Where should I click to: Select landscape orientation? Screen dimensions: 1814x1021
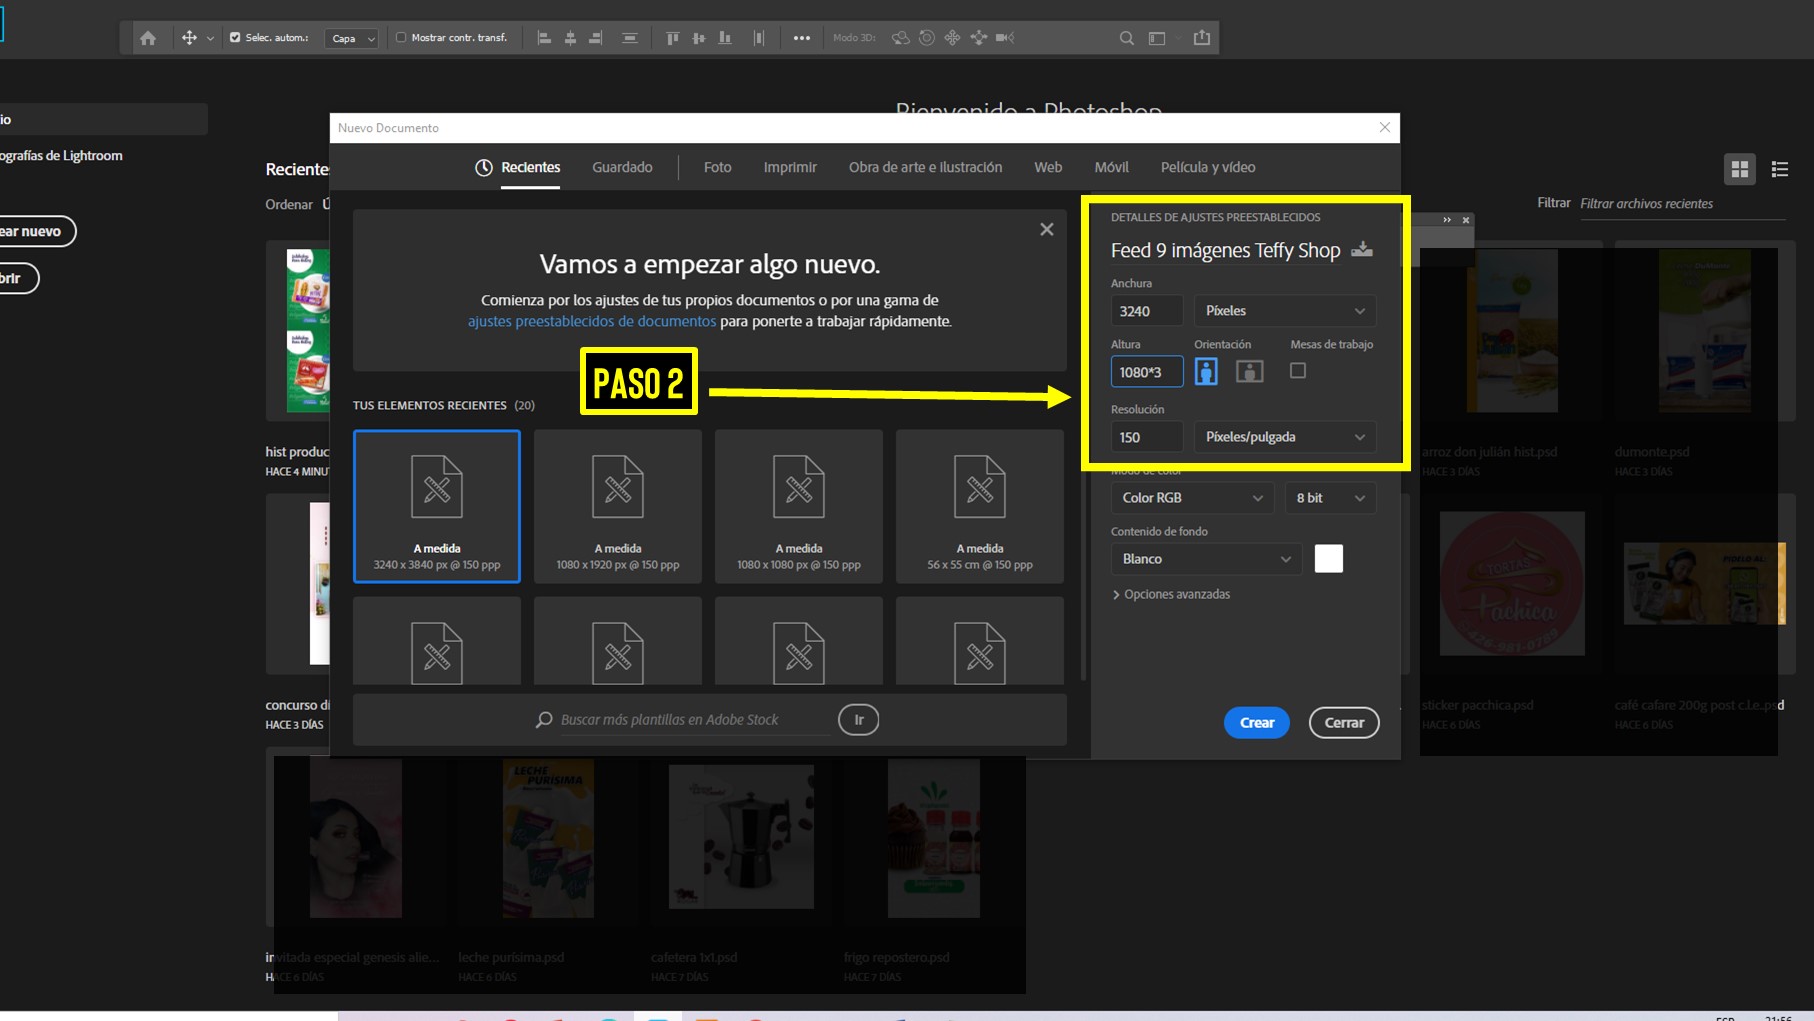(1249, 371)
